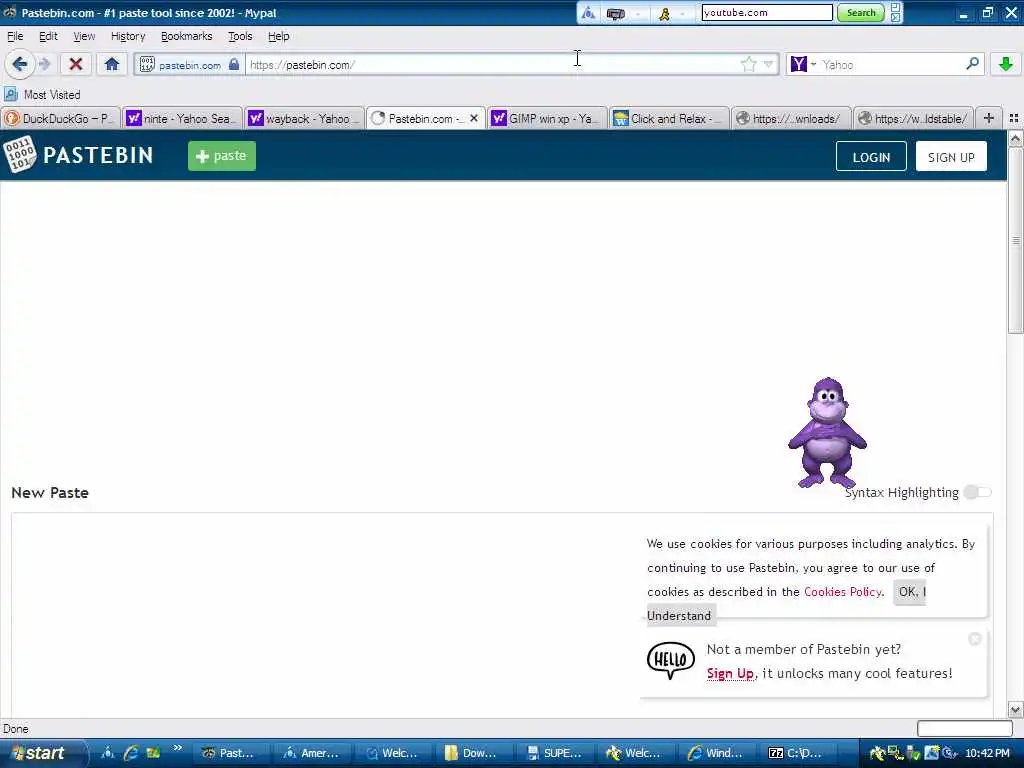Switch to the https://w..ldstable/ tab
Screen dimensions: 1024x768
coord(914,118)
